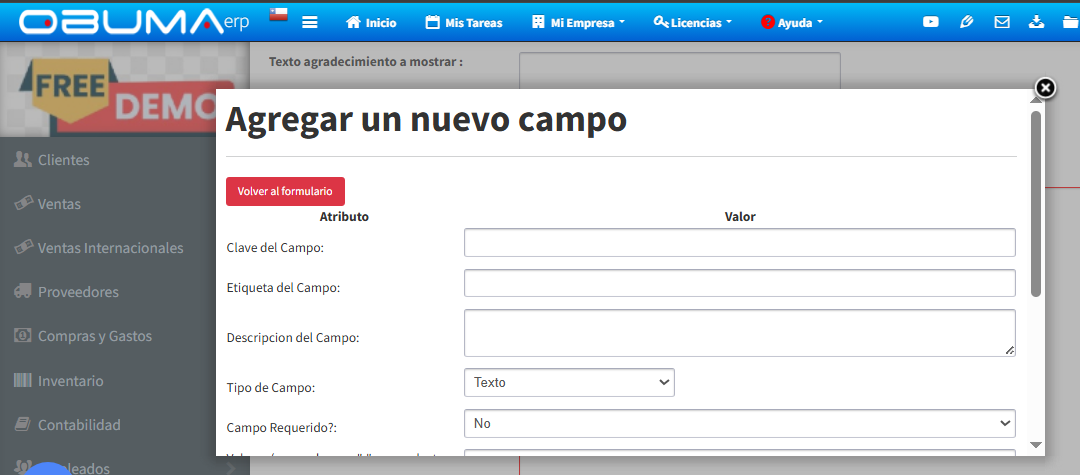The width and height of the screenshot is (1080, 475).
Task: Open the Ayuda help menu
Action: 792,23
